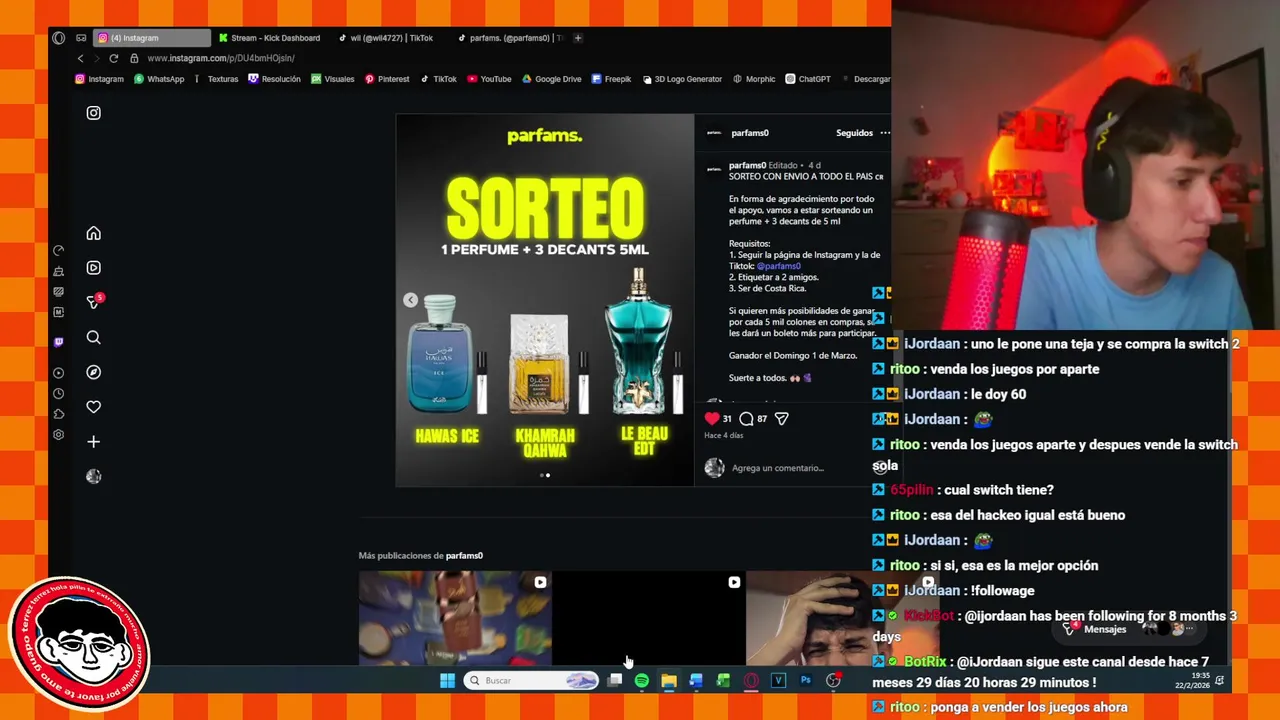
Task: Like the post with the red heart
Action: 712,419
